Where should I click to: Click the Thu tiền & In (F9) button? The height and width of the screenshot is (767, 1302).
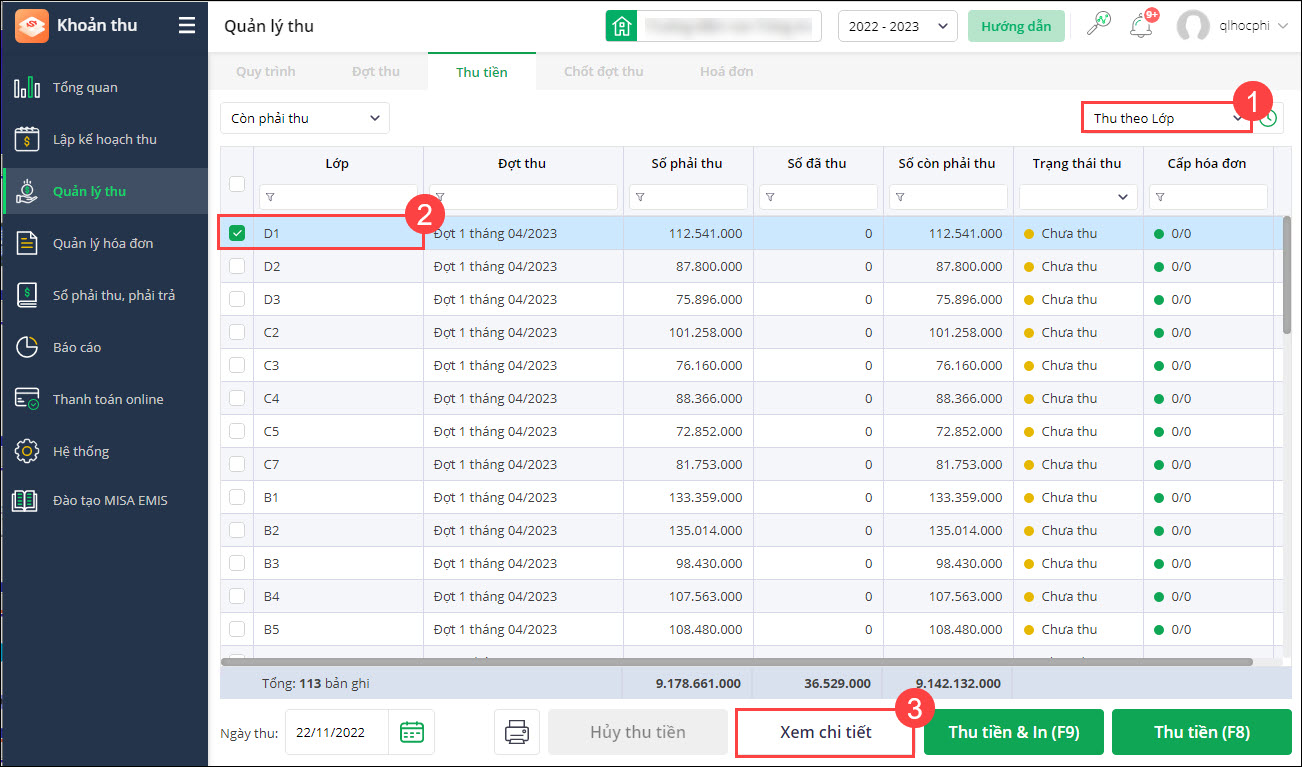(1014, 732)
